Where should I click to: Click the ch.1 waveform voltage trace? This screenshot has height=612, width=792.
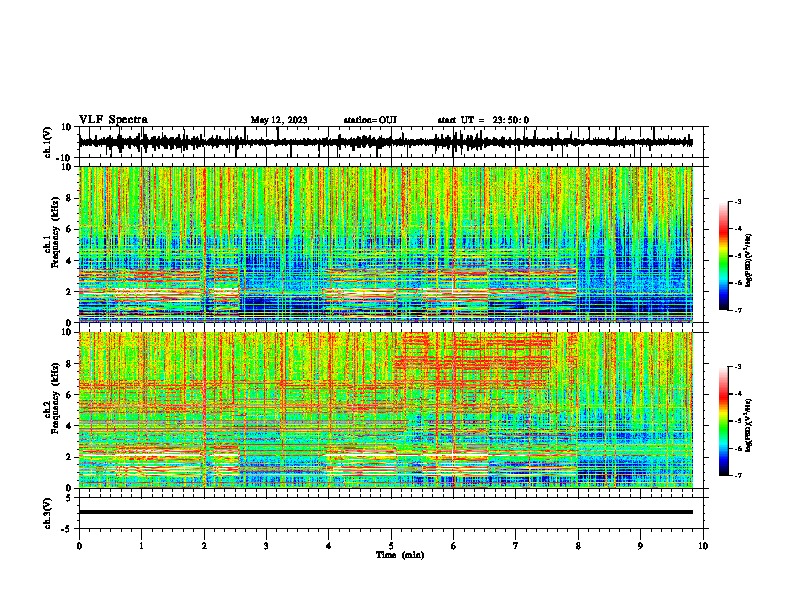point(385,142)
